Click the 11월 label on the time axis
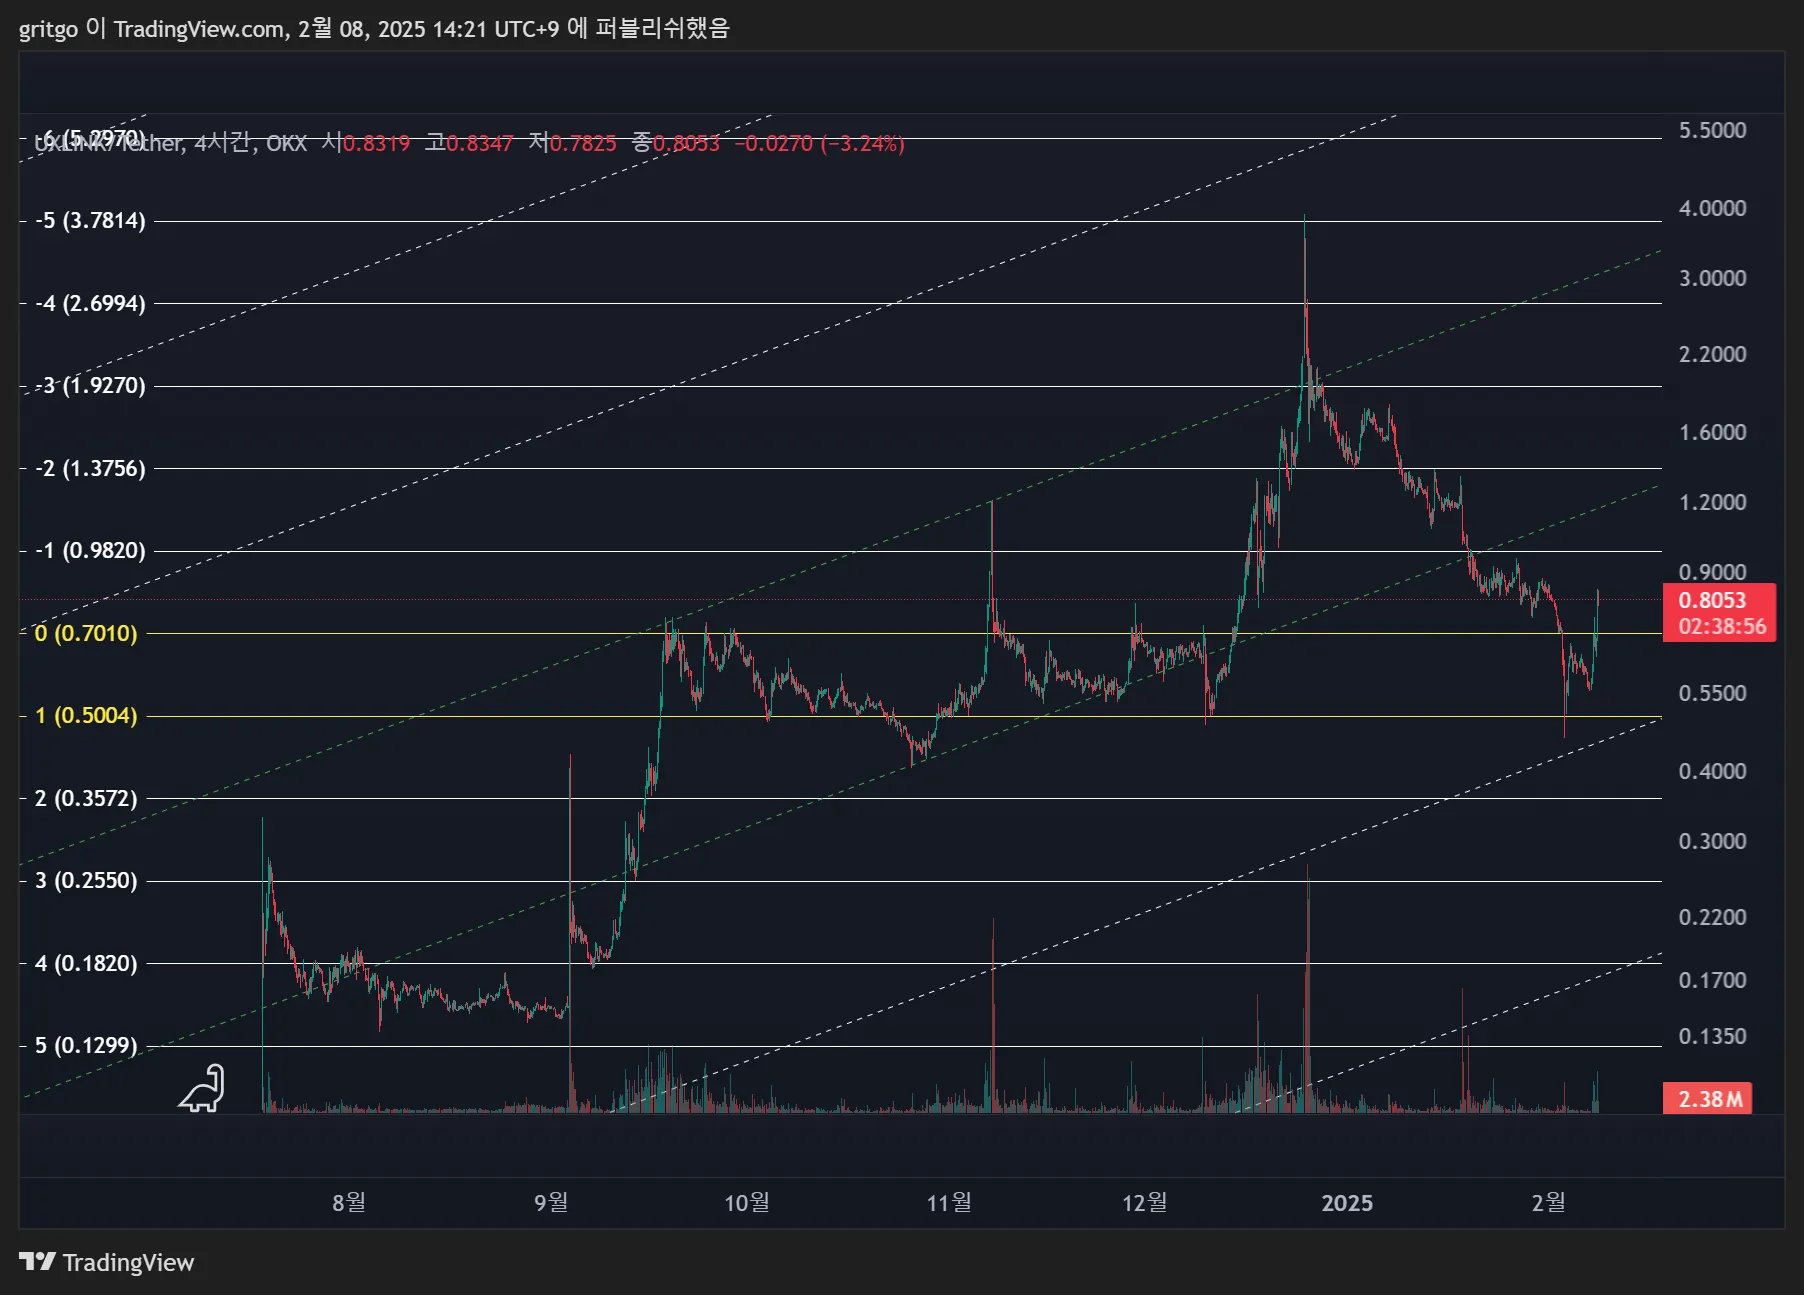 949,1202
